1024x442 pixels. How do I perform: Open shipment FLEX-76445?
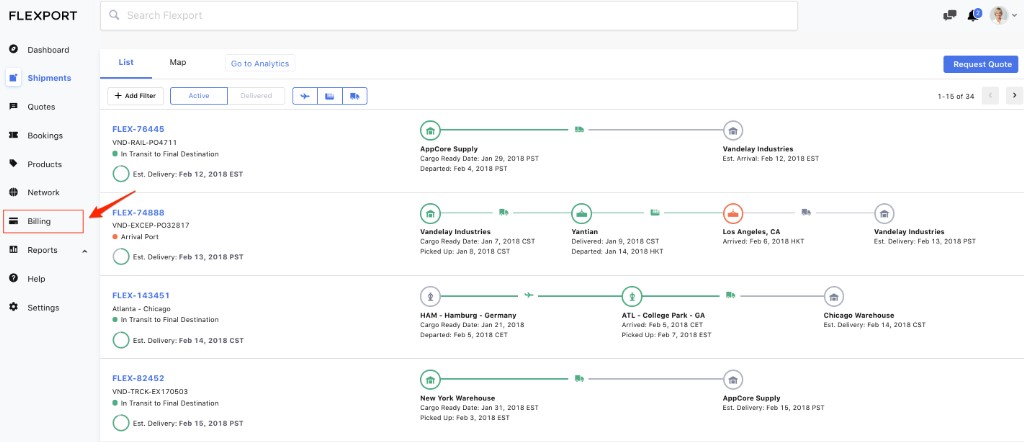pyautogui.click(x=138, y=129)
